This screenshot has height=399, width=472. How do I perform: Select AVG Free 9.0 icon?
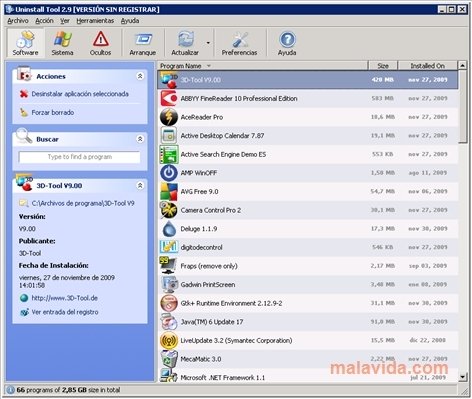169,192
